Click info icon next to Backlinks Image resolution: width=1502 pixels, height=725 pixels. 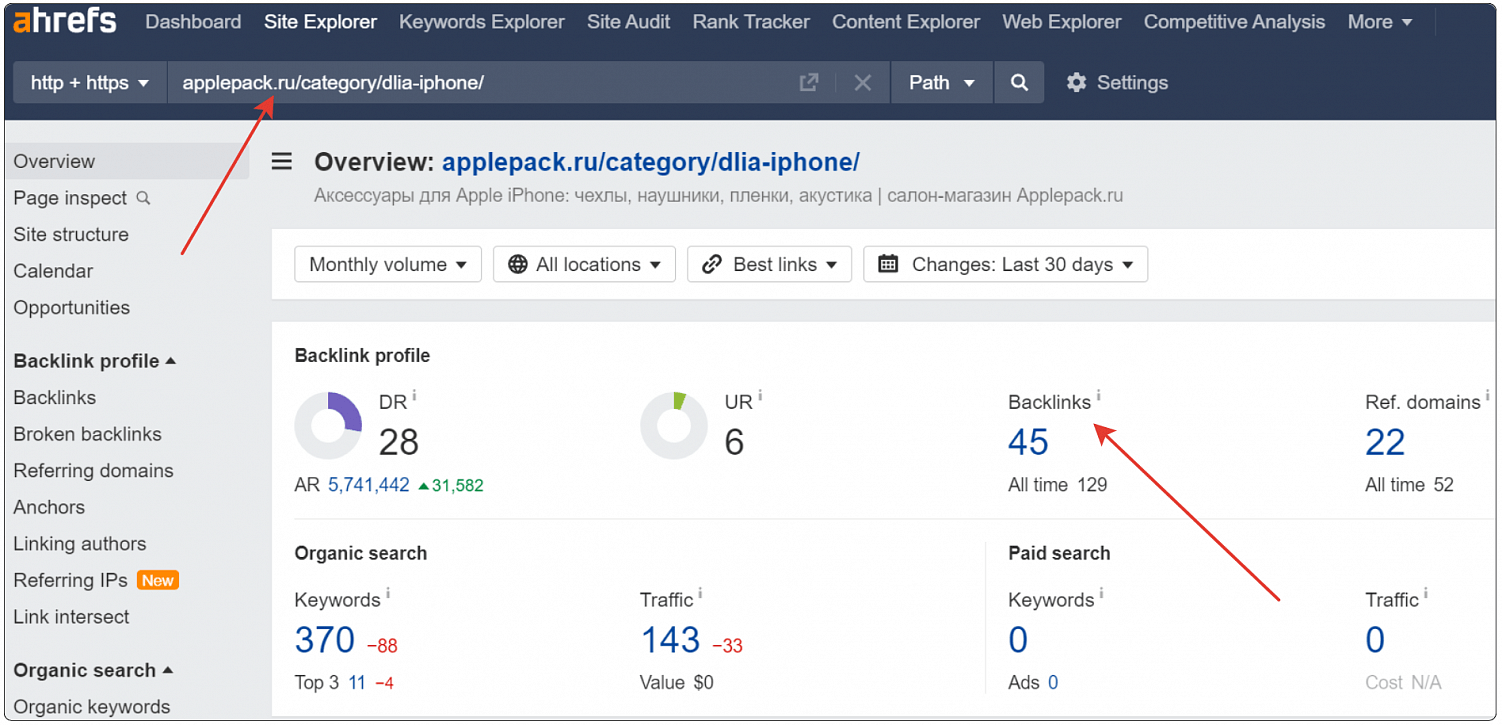pos(1098,396)
